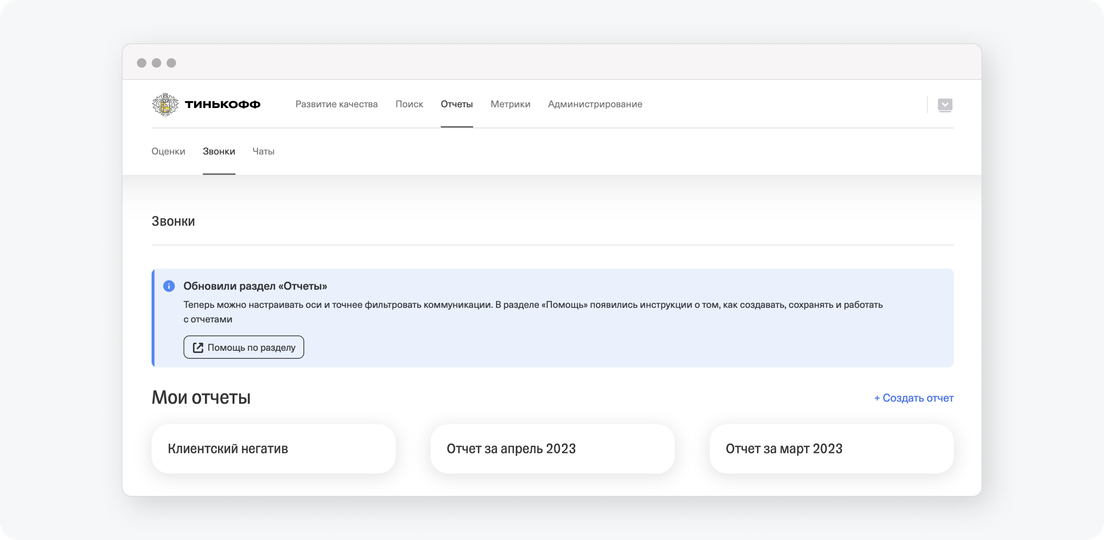This screenshot has height=540, width=1104.
Task: Switch to the Оценки tab
Action: (x=168, y=151)
